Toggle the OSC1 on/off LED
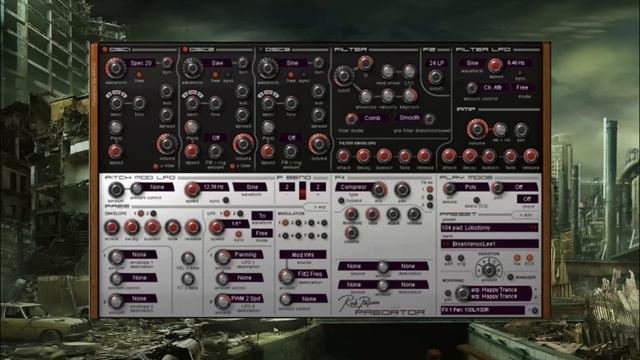Viewport: 640px width, 360px height. pyautogui.click(x=104, y=49)
